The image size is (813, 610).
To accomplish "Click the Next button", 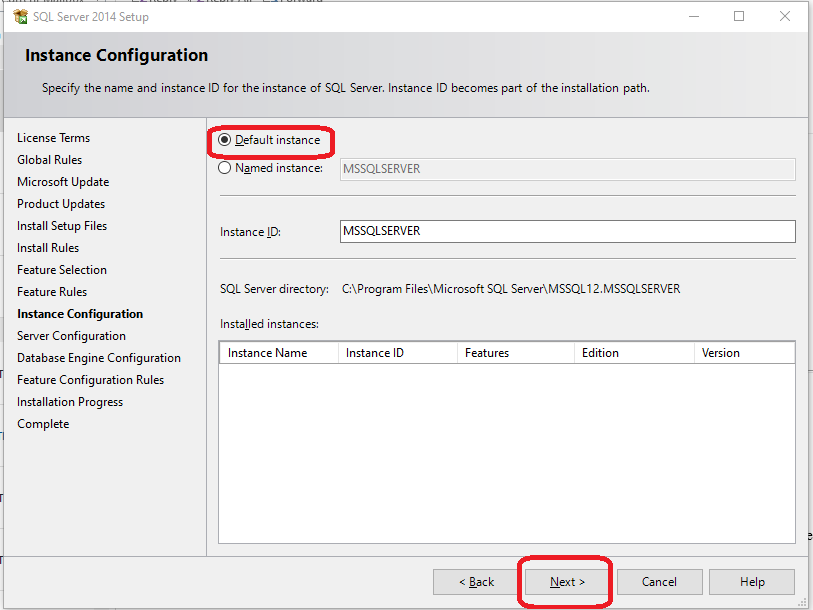I will tap(565, 581).
